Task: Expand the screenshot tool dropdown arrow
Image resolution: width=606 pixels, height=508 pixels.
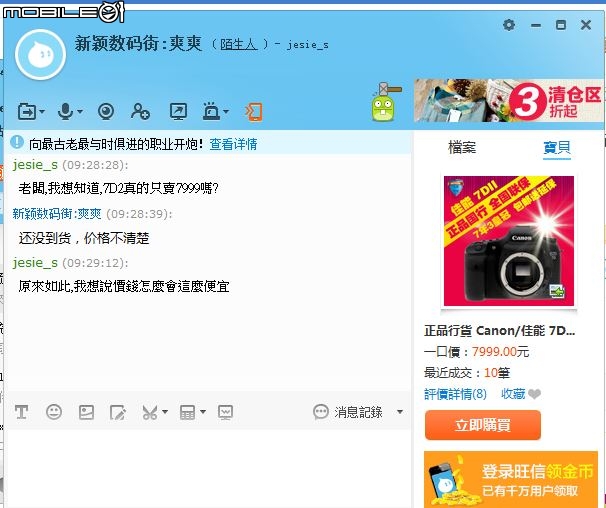Action: (x=165, y=412)
